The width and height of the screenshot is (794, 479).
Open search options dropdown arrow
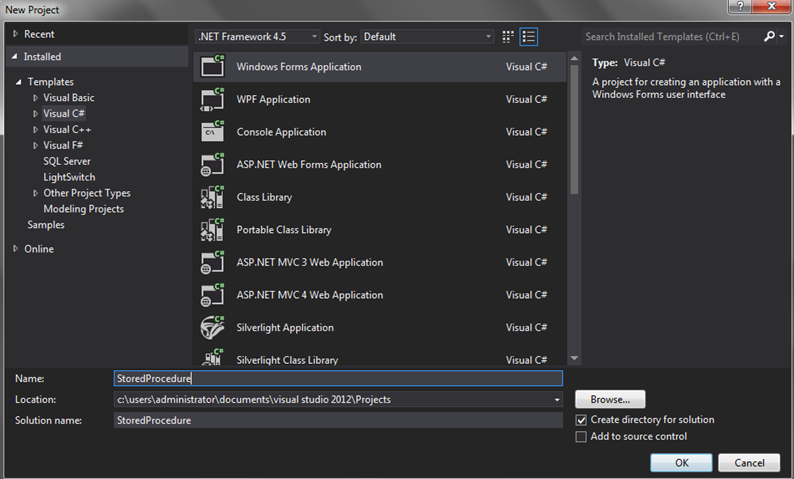coord(782,36)
